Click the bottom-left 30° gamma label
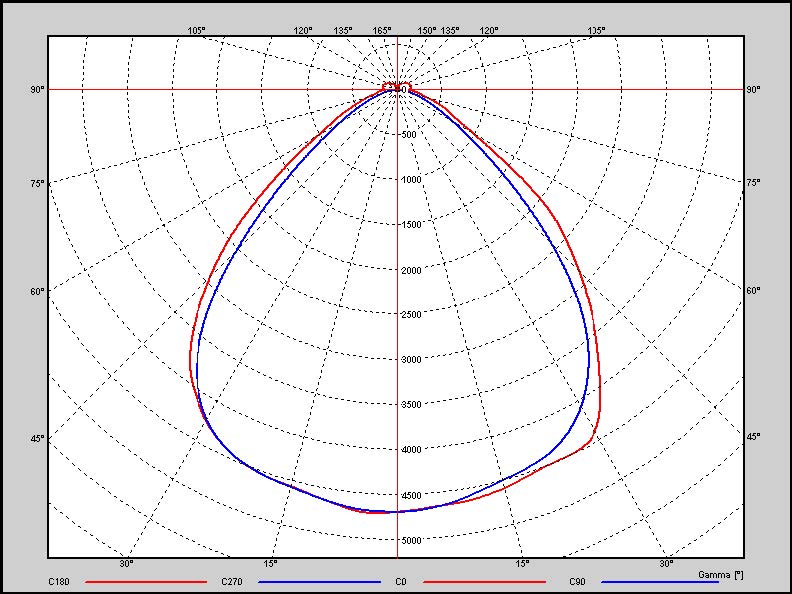Image resolution: width=792 pixels, height=594 pixels. point(127,564)
